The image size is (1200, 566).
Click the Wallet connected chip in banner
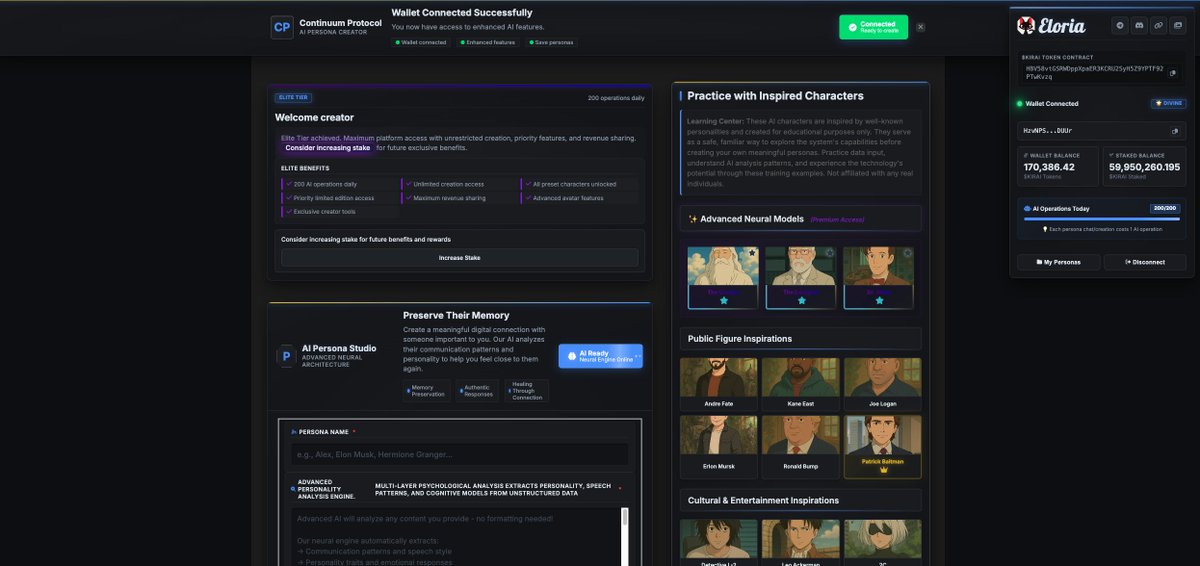click(422, 42)
